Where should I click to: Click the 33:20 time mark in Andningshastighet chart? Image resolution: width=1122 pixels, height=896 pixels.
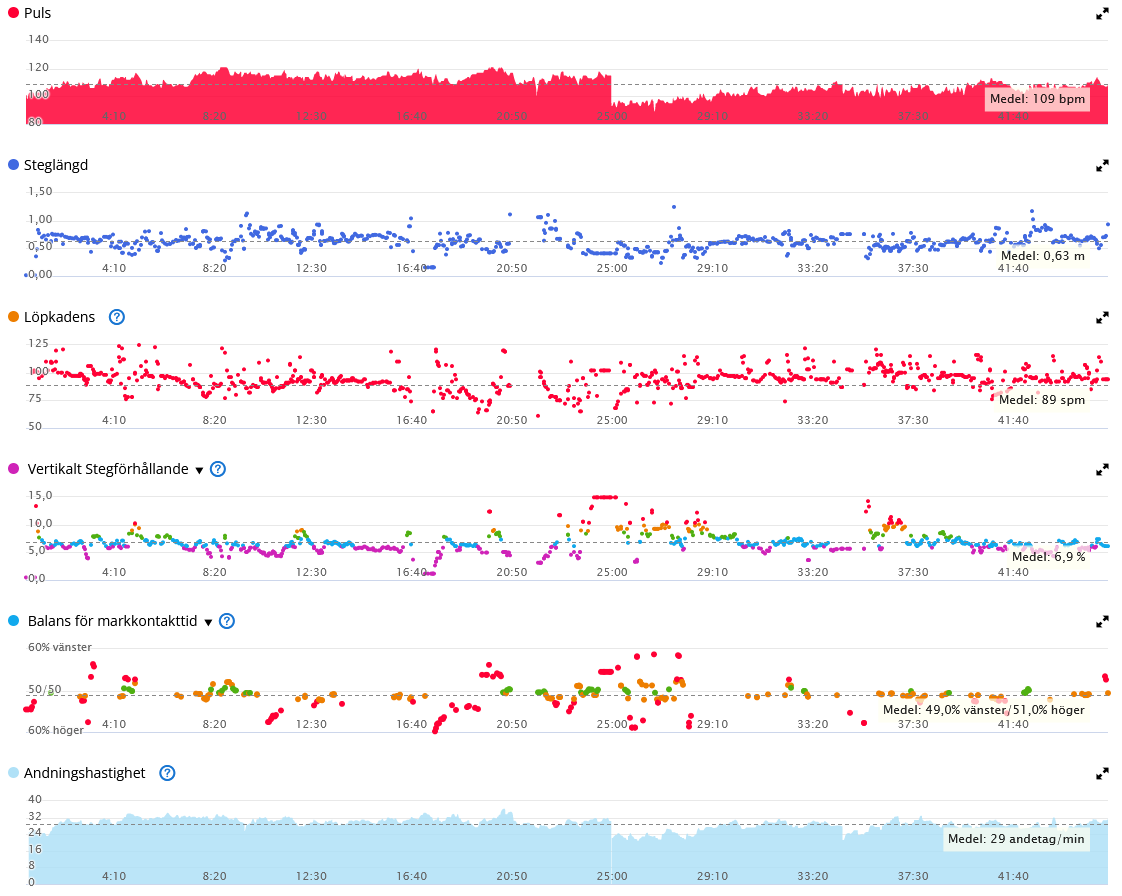pos(813,876)
